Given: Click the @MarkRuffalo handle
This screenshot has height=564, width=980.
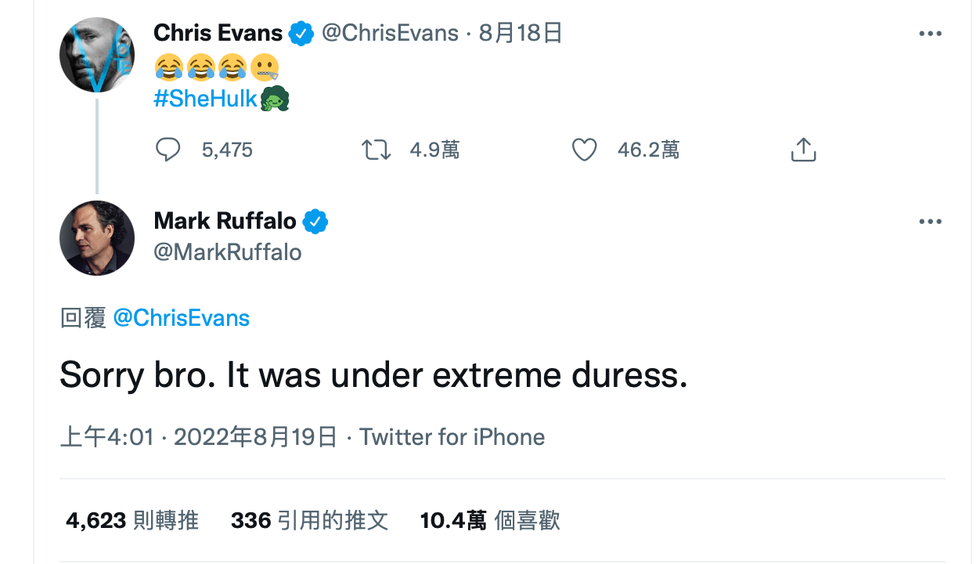Looking at the screenshot, I should coord(227,252).
